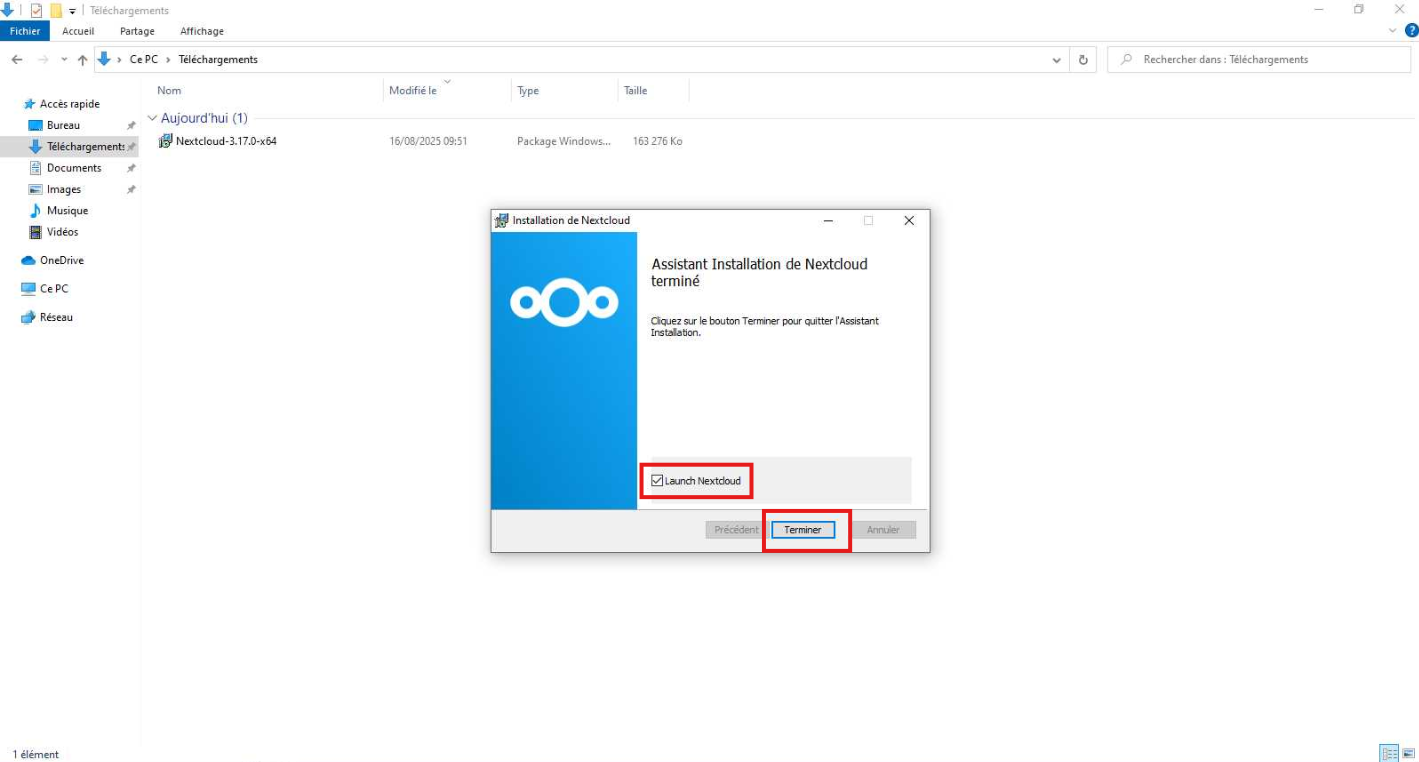1419x762 pixels.
Task: Click the 1 élément status text
Action: pos(36,754)
